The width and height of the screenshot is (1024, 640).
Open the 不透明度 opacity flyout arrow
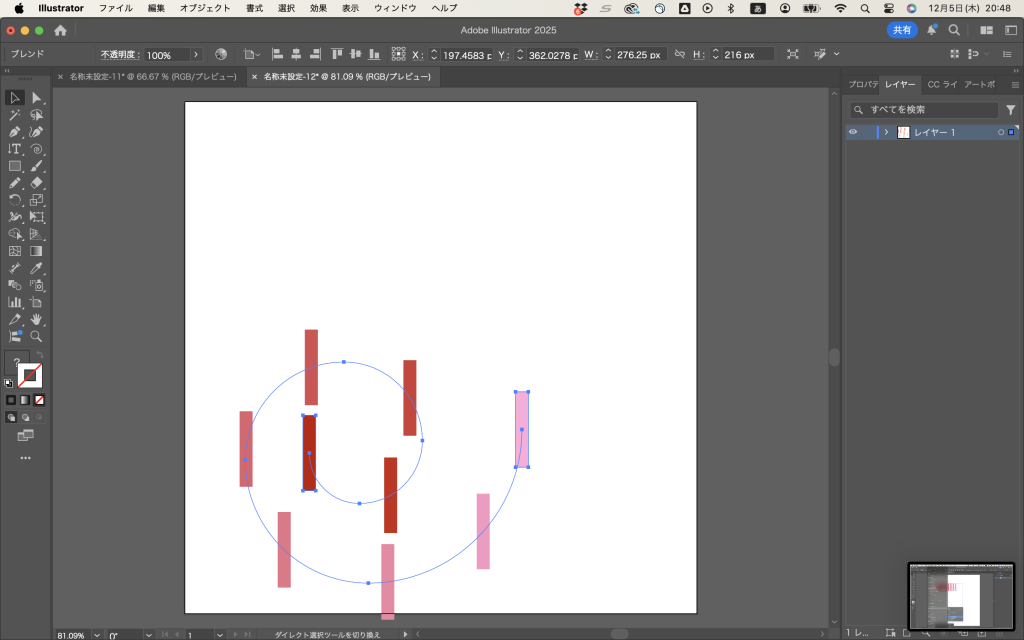pyautogui.click(x=195, y=54)
